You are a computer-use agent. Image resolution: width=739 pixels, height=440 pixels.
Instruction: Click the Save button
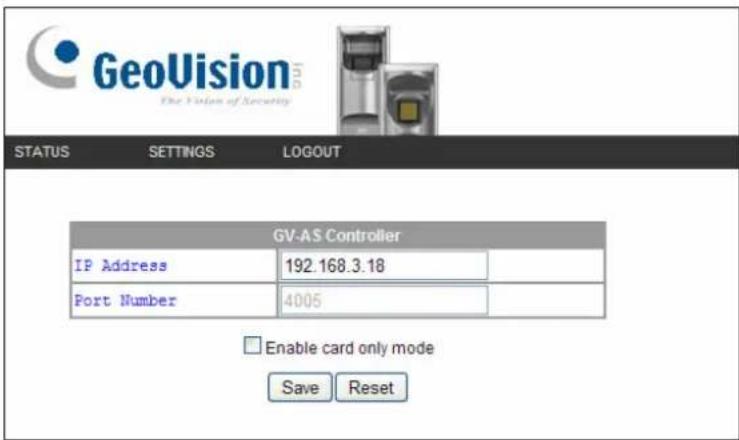(x=300, y=387)
